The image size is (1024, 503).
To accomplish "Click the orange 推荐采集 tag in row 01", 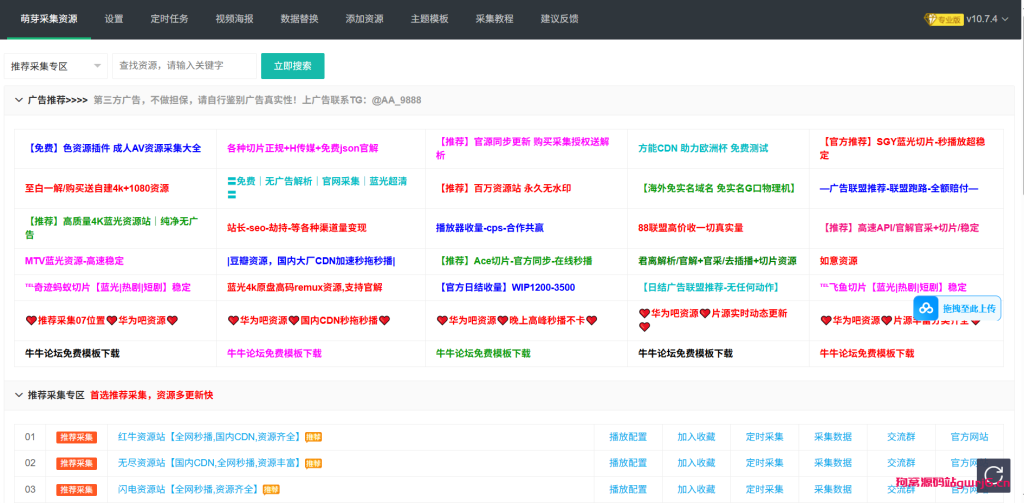I will click(76, 437).
